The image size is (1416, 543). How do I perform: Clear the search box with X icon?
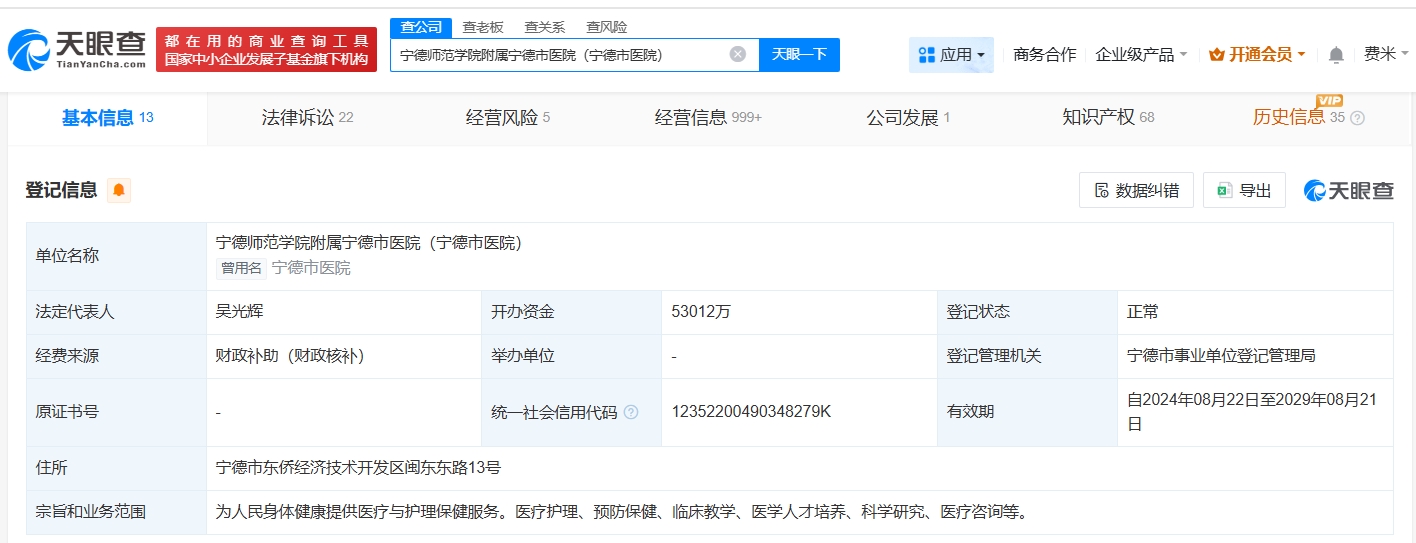738,54
